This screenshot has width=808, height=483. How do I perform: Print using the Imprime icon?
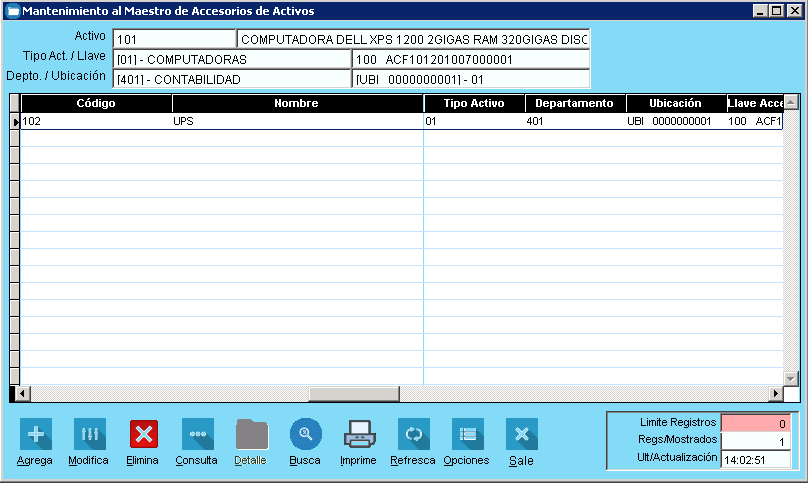coord(359,434)
